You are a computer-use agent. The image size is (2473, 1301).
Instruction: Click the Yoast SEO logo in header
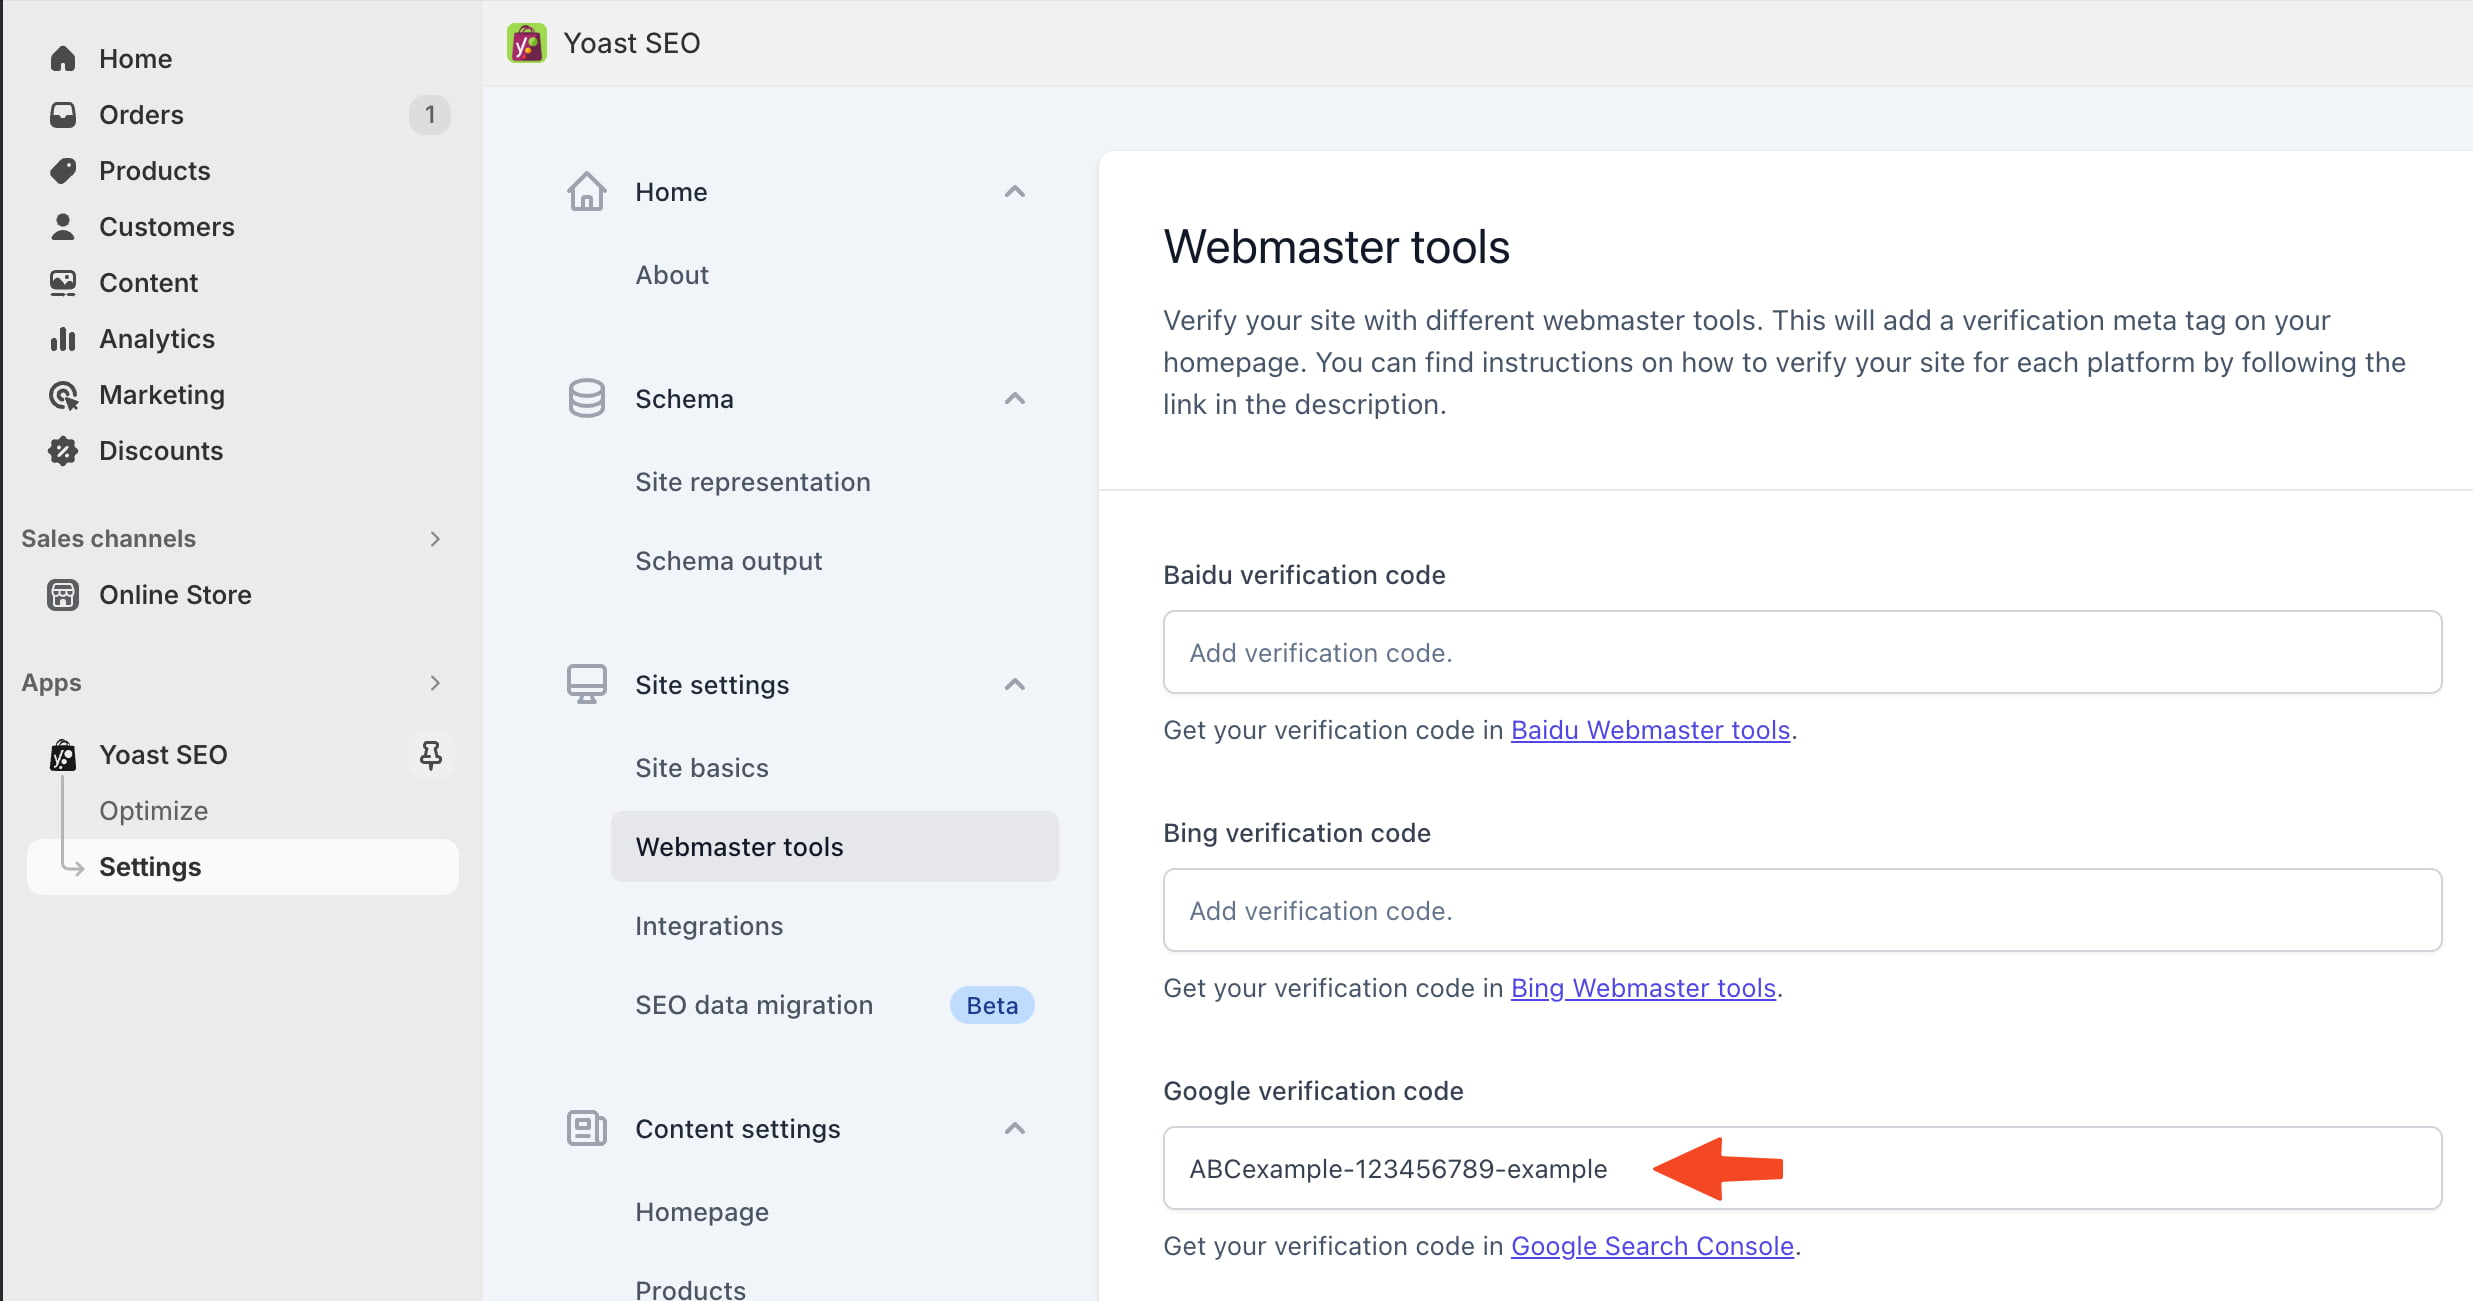pos(527,43)
